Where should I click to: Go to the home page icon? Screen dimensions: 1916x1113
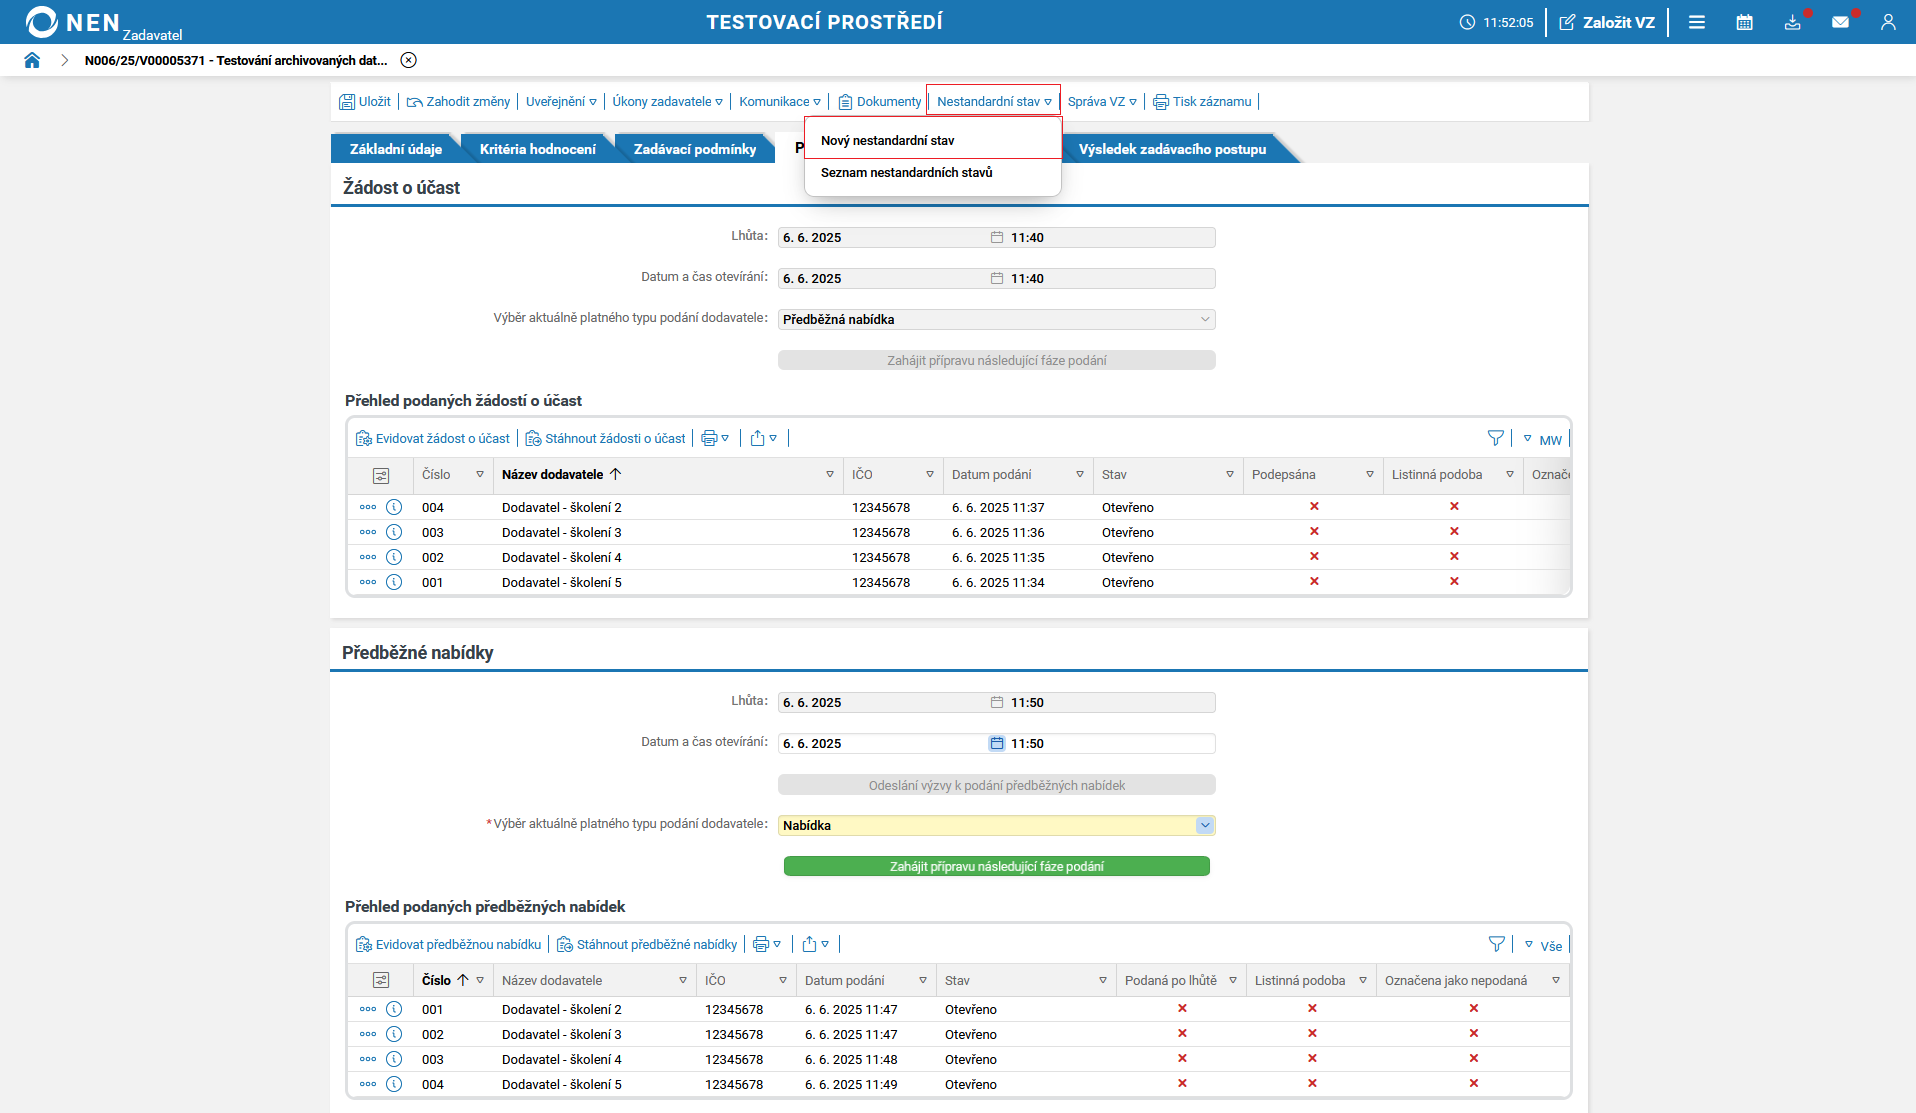(32, 60)
